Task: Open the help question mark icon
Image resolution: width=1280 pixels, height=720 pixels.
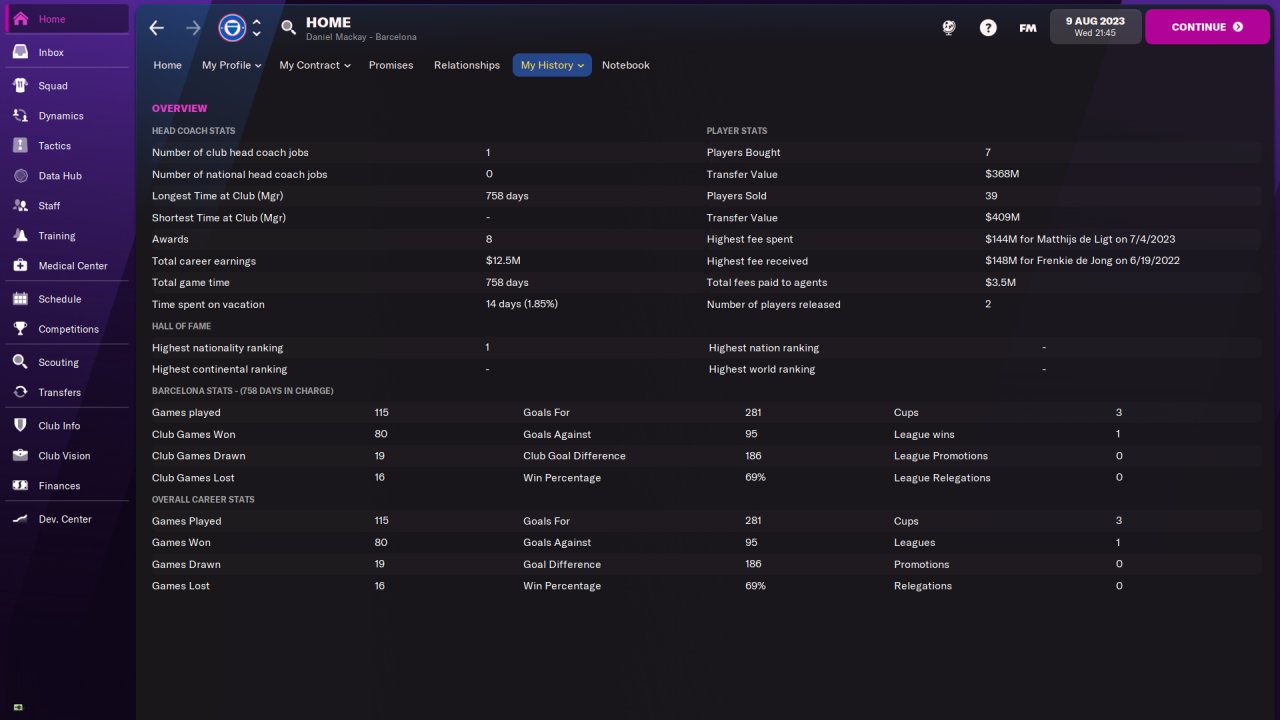Action: pos(988,28)
